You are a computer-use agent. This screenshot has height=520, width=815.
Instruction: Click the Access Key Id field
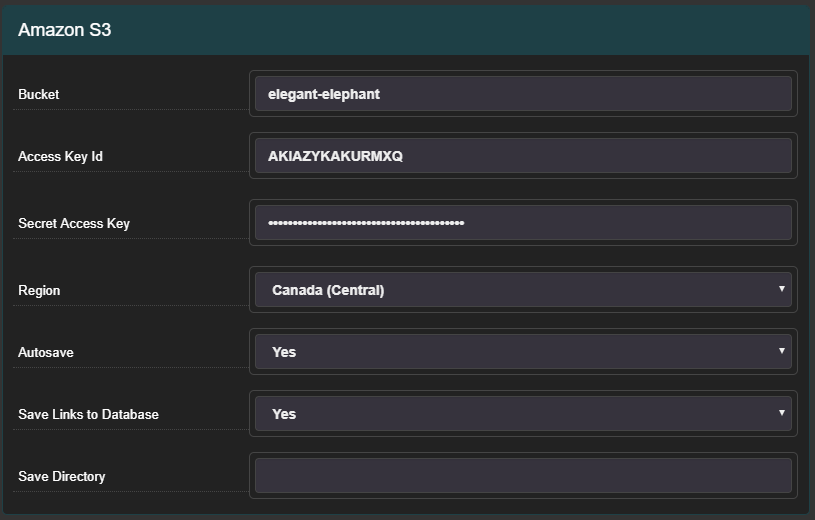tap(523, 155)
